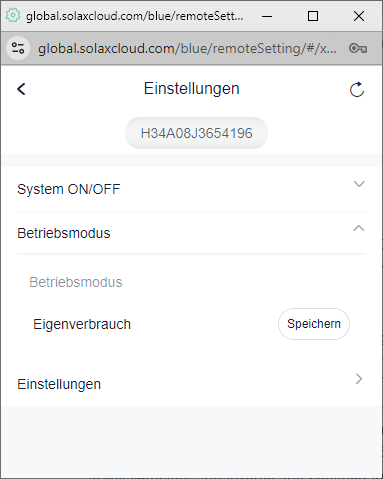
Task: Open site information icon in address bar
Action: click(18, 48)
